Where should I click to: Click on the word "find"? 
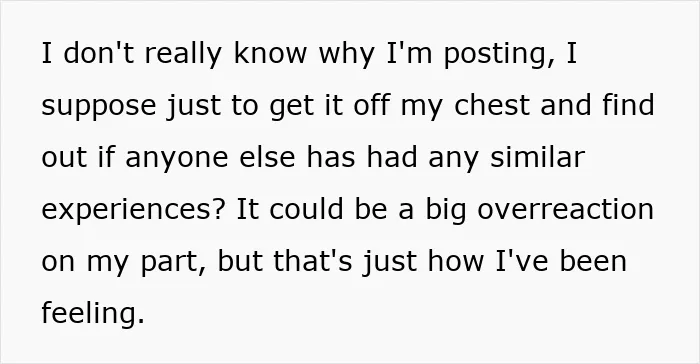click(x=628, y=105)
